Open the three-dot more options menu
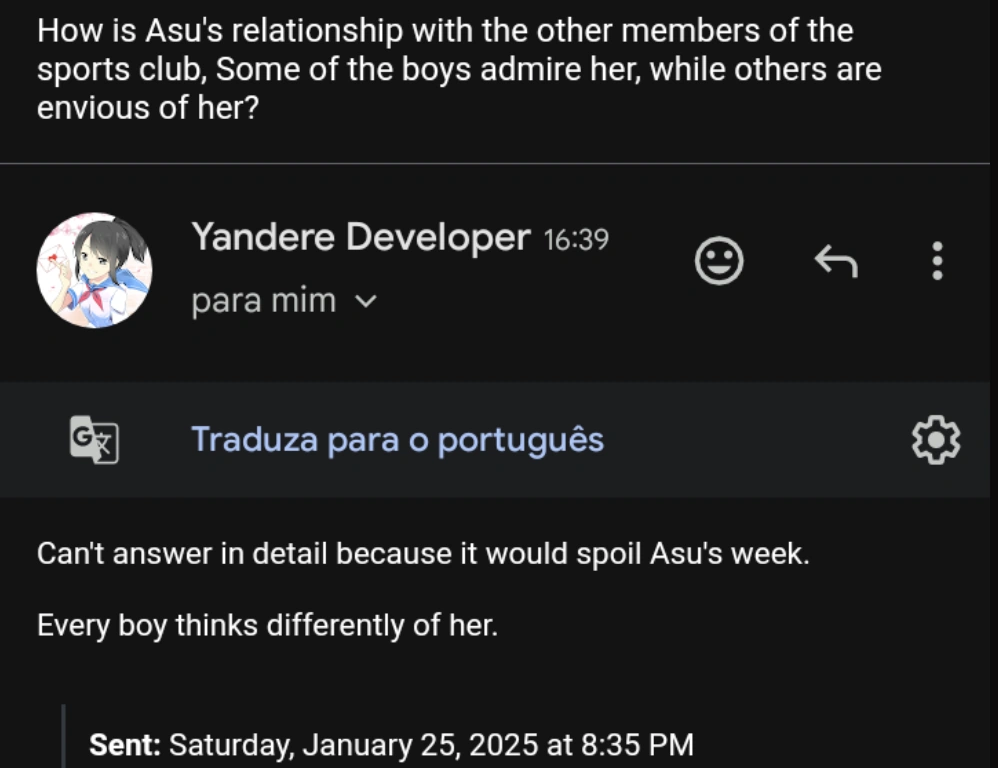Screen dimensions: 998x768 pyautogui.click(x=937, y=261)
